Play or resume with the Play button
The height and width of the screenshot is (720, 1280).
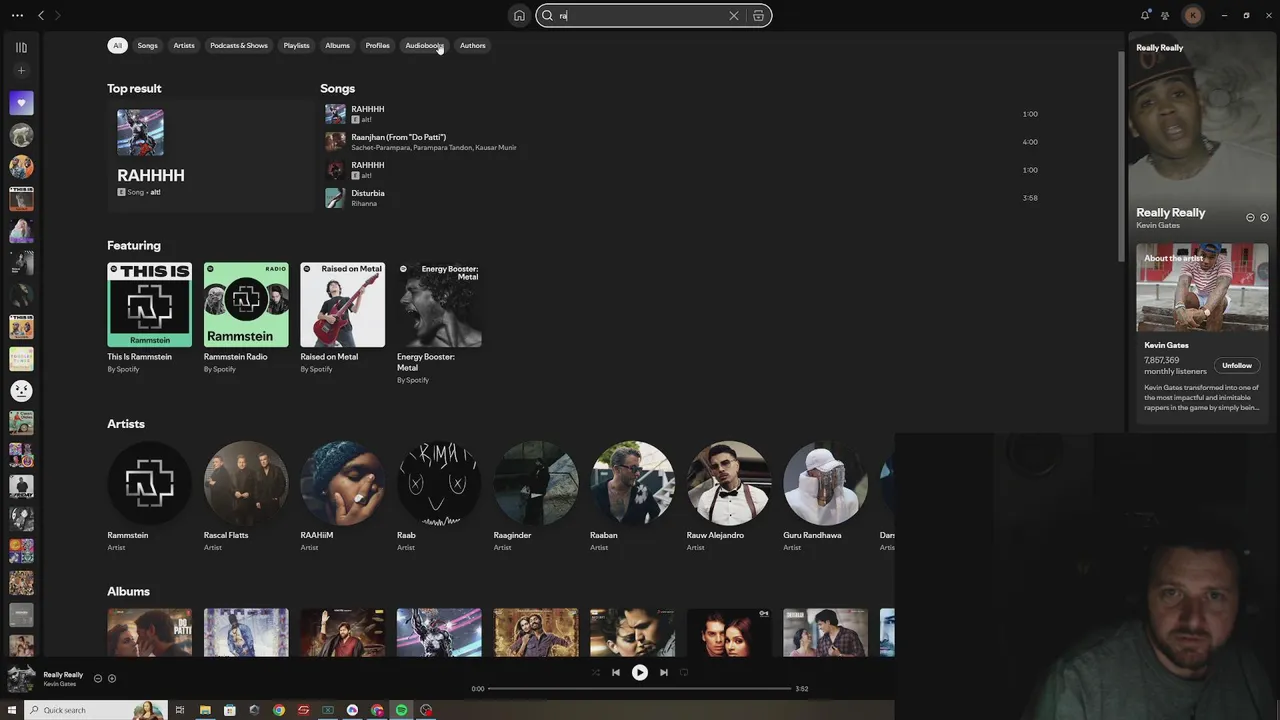click(x=639, y=672)
